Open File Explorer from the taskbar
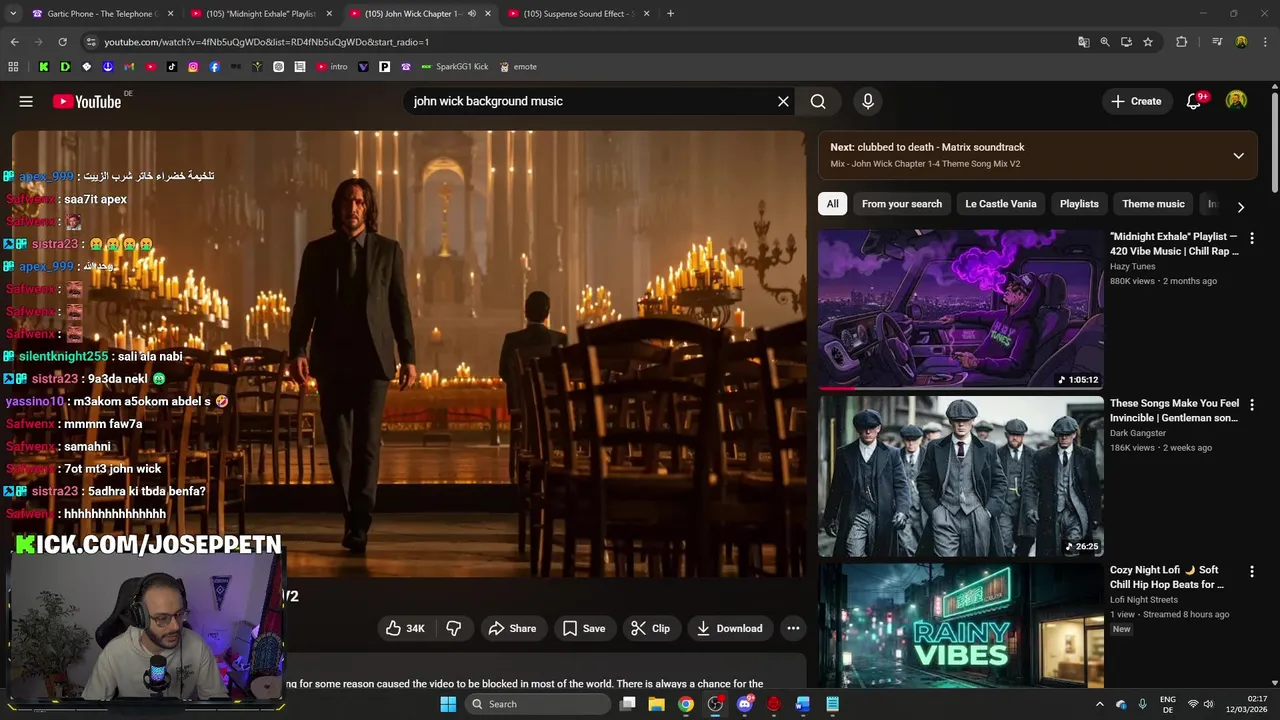 pyautogui.click(x=657, y=704)
